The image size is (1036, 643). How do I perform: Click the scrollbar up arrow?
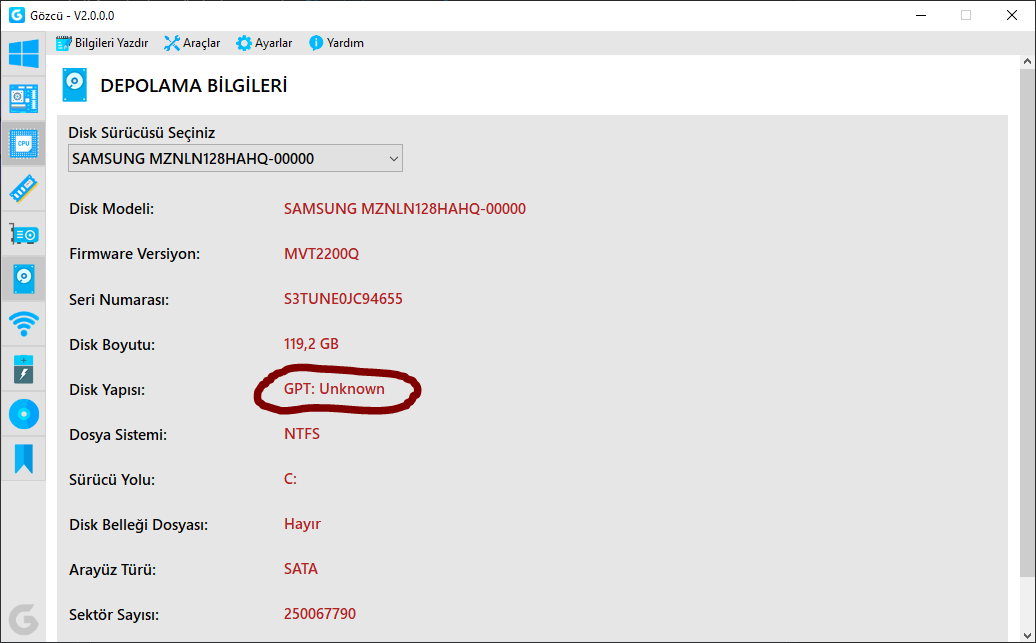pos(1027,61)
